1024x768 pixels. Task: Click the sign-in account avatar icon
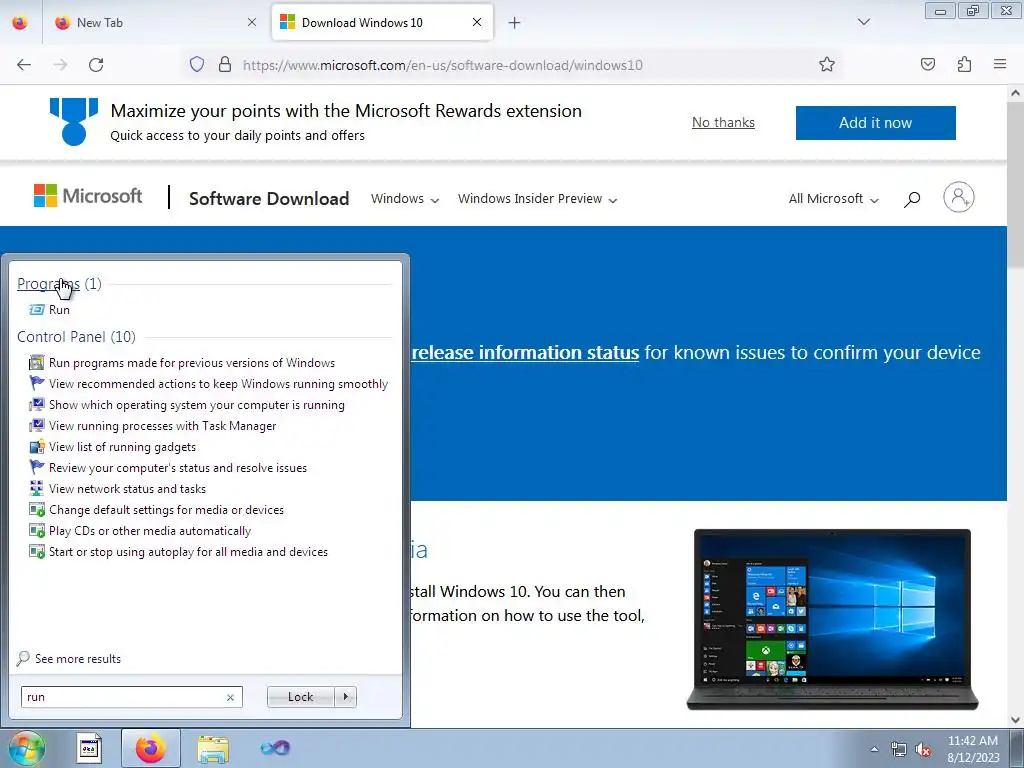pyautogui.click(x=959, y=197)
